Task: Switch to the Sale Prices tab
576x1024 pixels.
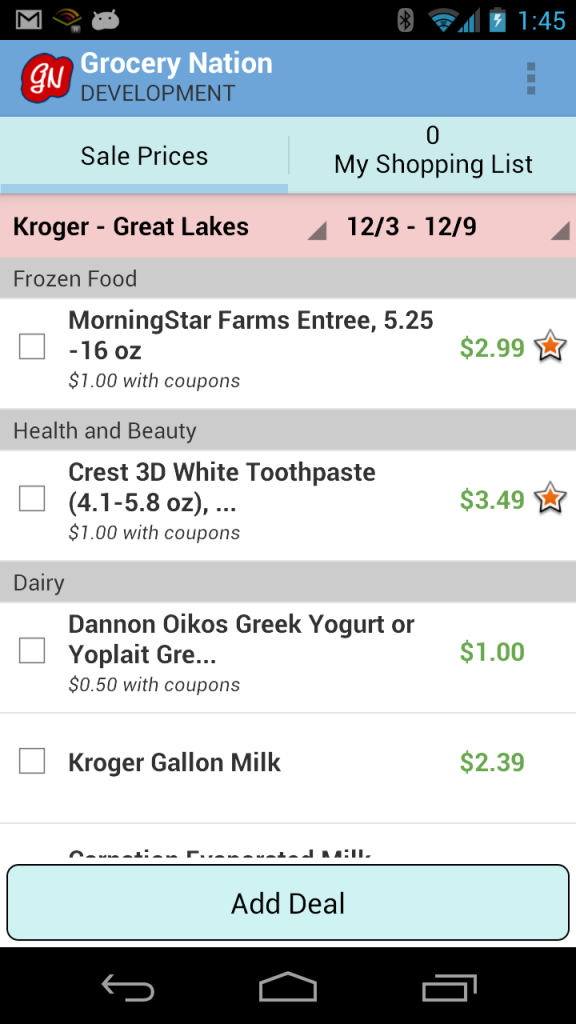Action: pyautogui.click(x=144, y=156)
